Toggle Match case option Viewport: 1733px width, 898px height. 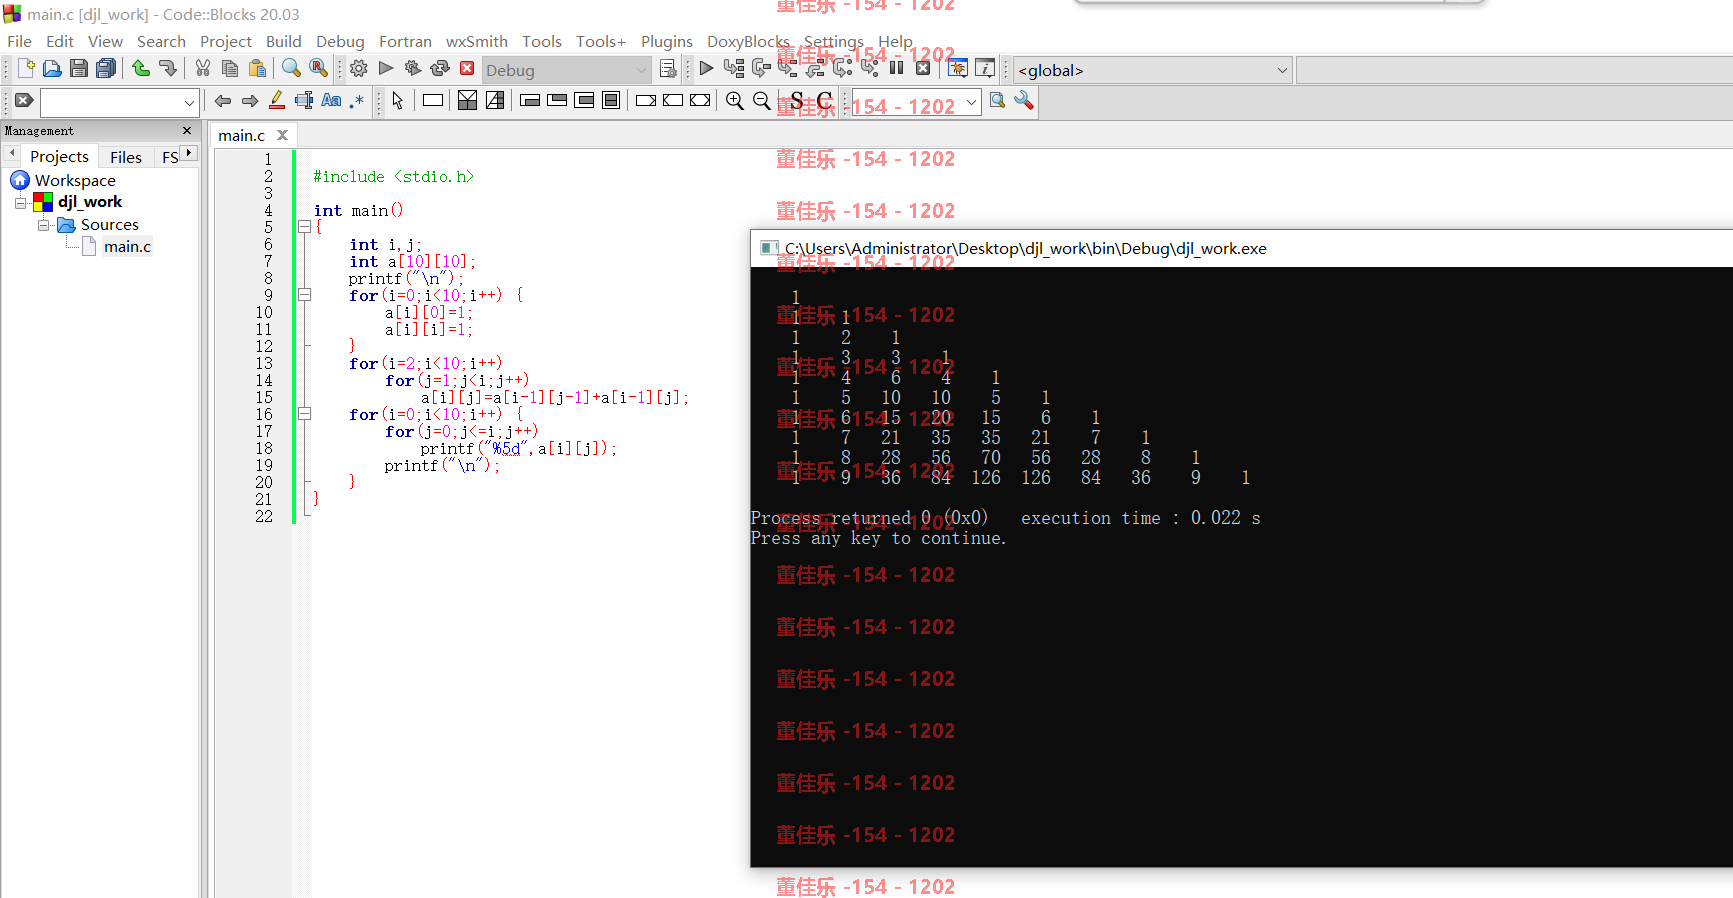point(331,101)
